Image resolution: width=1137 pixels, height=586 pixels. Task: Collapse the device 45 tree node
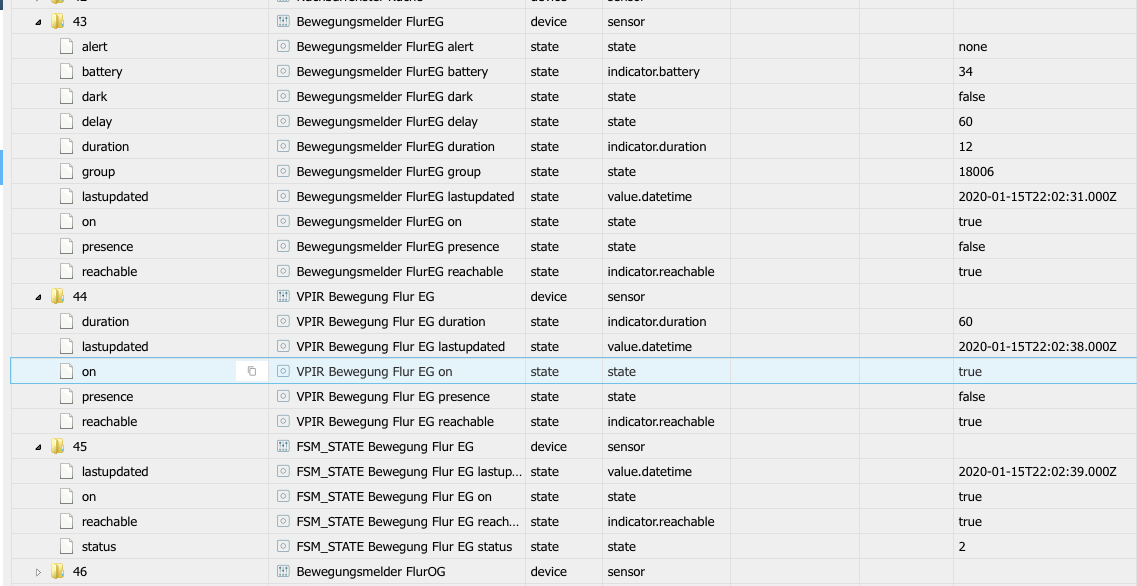(x=38, y=447)
